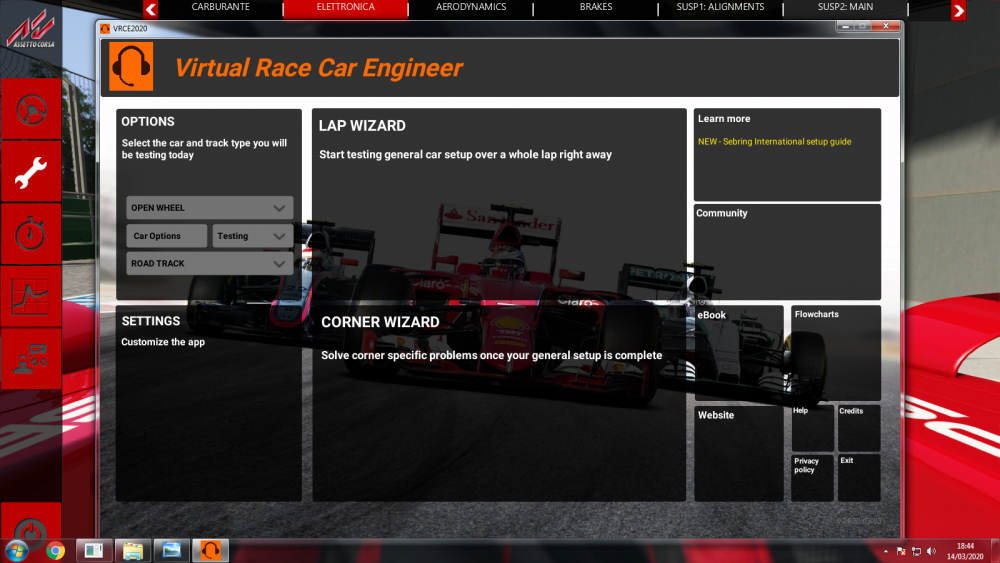1000x563 pixels.
Task: Expand the OPEN WHEEL car type dropdown
Action: coord(210,208)
